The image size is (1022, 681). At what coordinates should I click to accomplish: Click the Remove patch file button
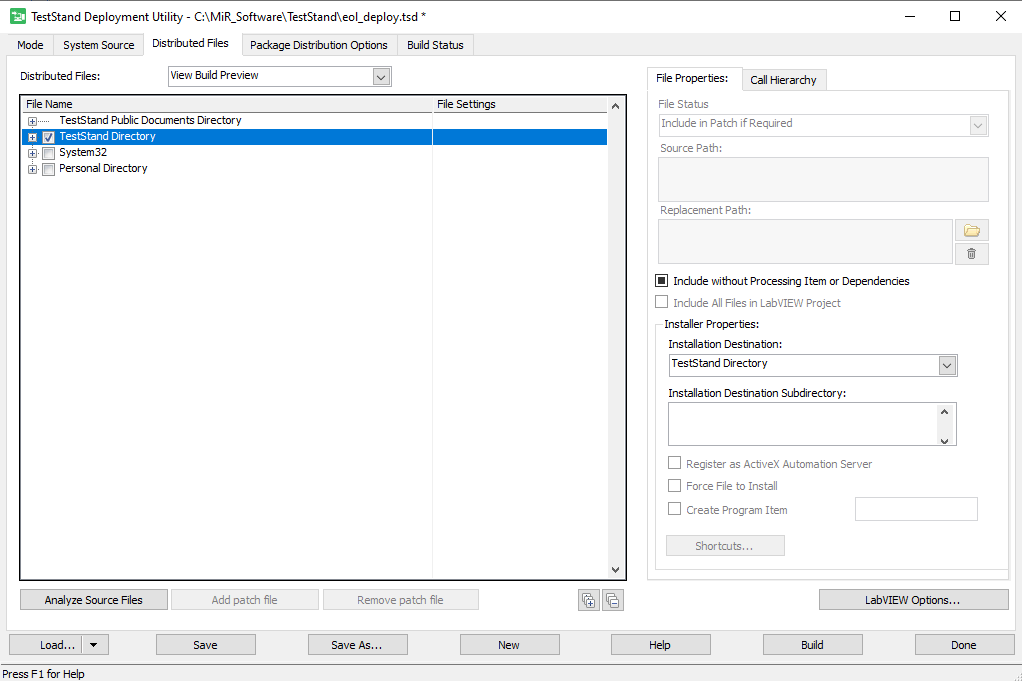point(400,600)
